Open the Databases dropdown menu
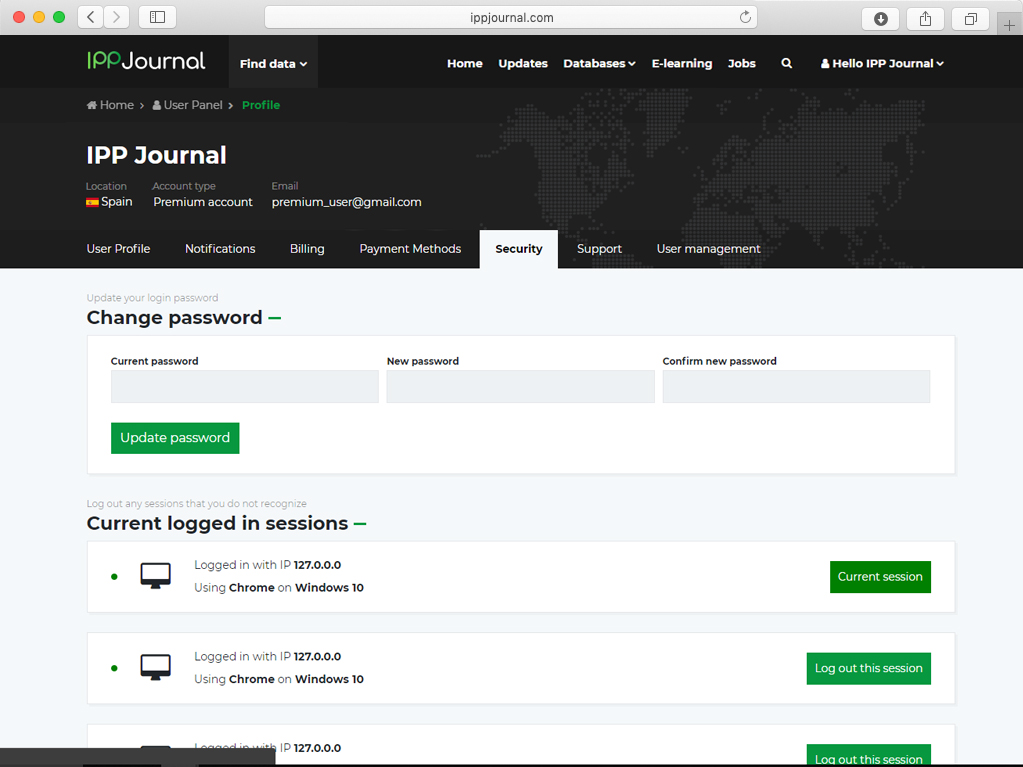This screenshot has width=1023, height=767. coord(599,63)
